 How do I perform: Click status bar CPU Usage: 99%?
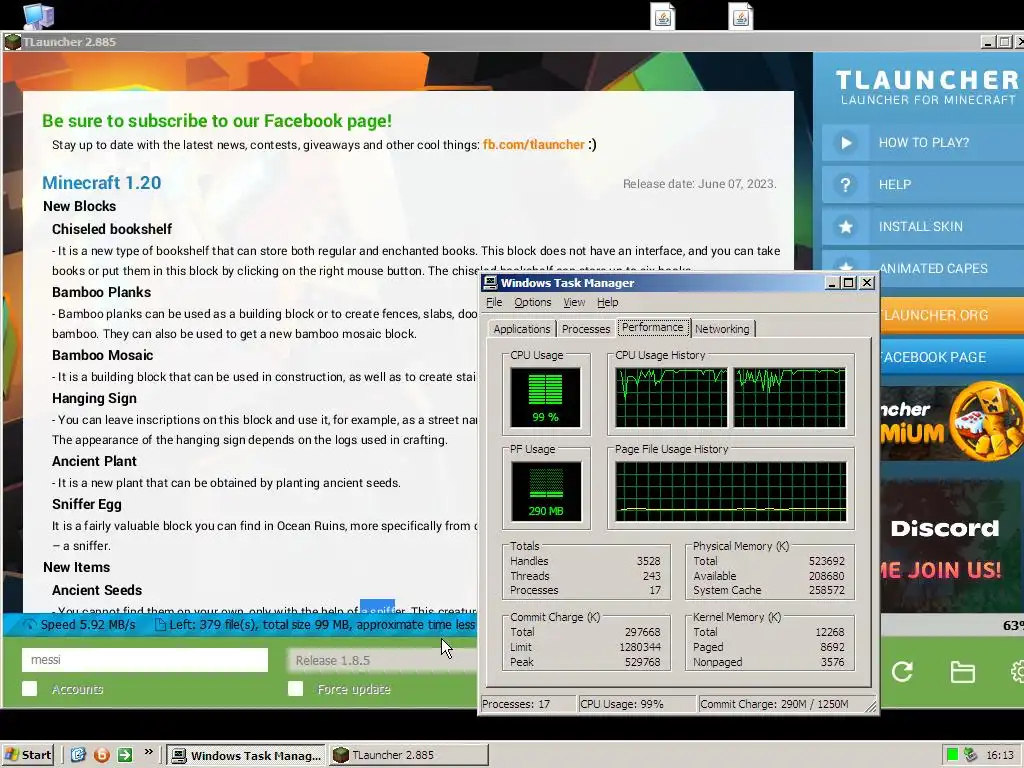(637, 704)
